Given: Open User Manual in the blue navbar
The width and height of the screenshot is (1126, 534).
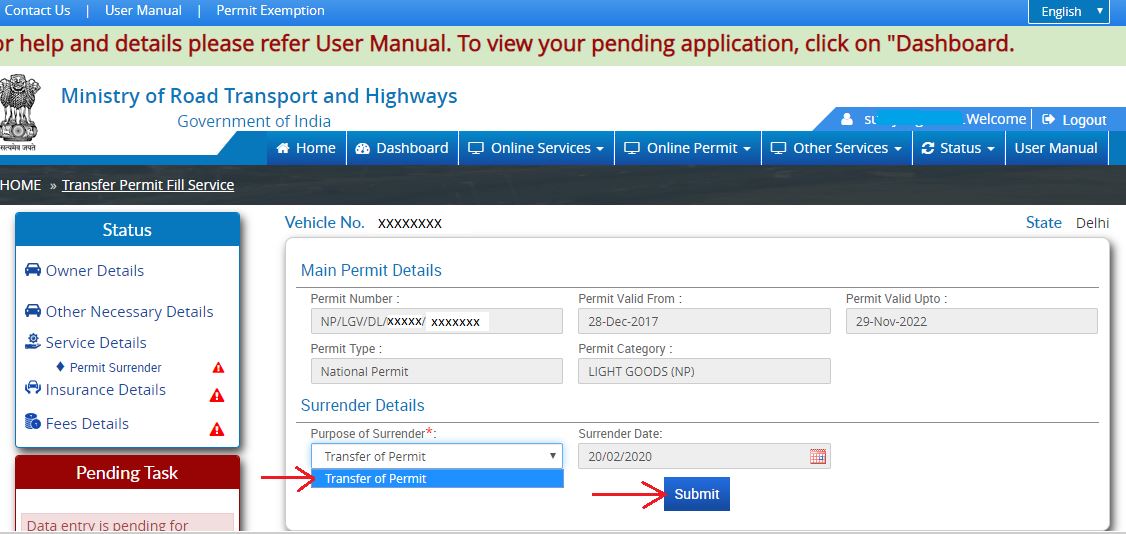Looking at the screenshot, I should tap(1056, 148).
